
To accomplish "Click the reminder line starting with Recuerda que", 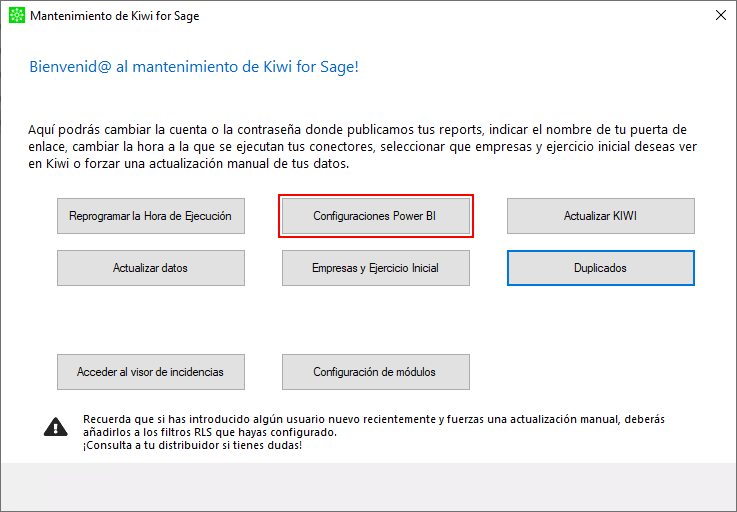I will (374, 419).
